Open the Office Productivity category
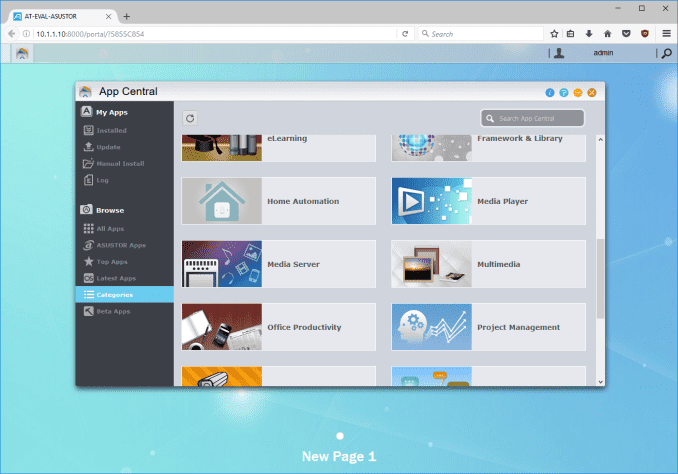Screen dimensions: 678x474 click(x=278, y=327)
